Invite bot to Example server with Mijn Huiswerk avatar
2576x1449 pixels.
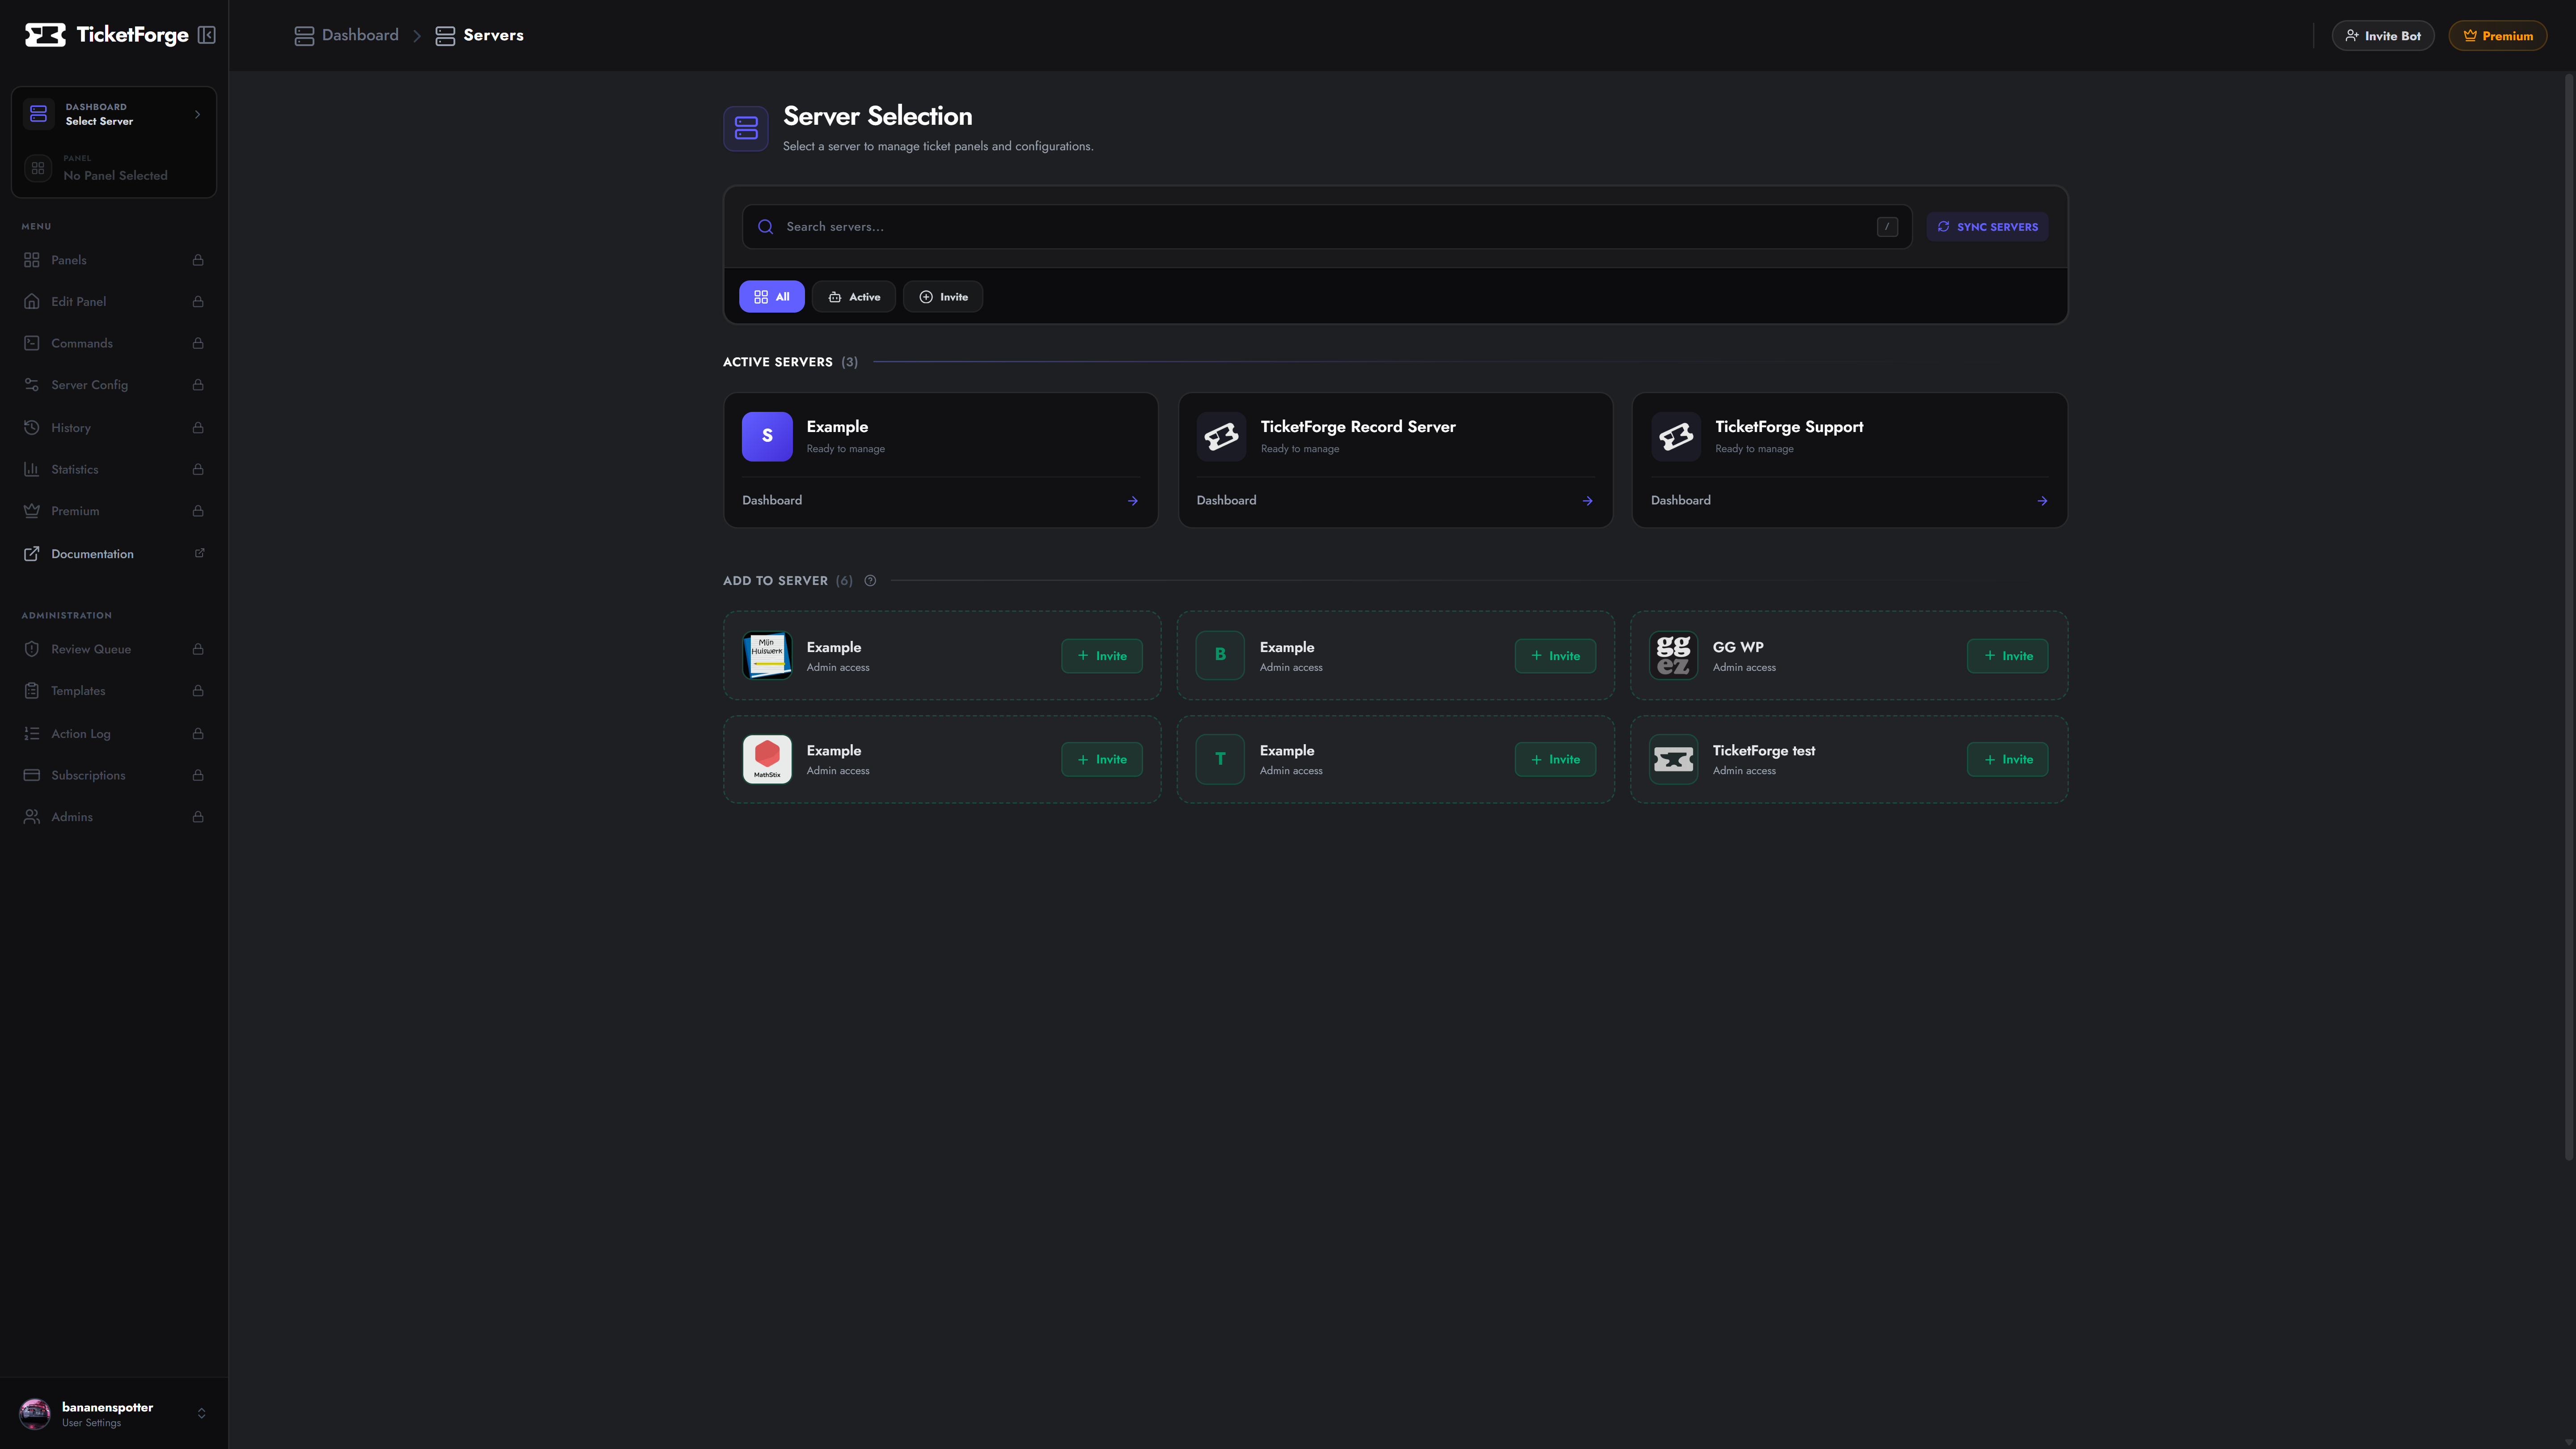pos(1102,656)
